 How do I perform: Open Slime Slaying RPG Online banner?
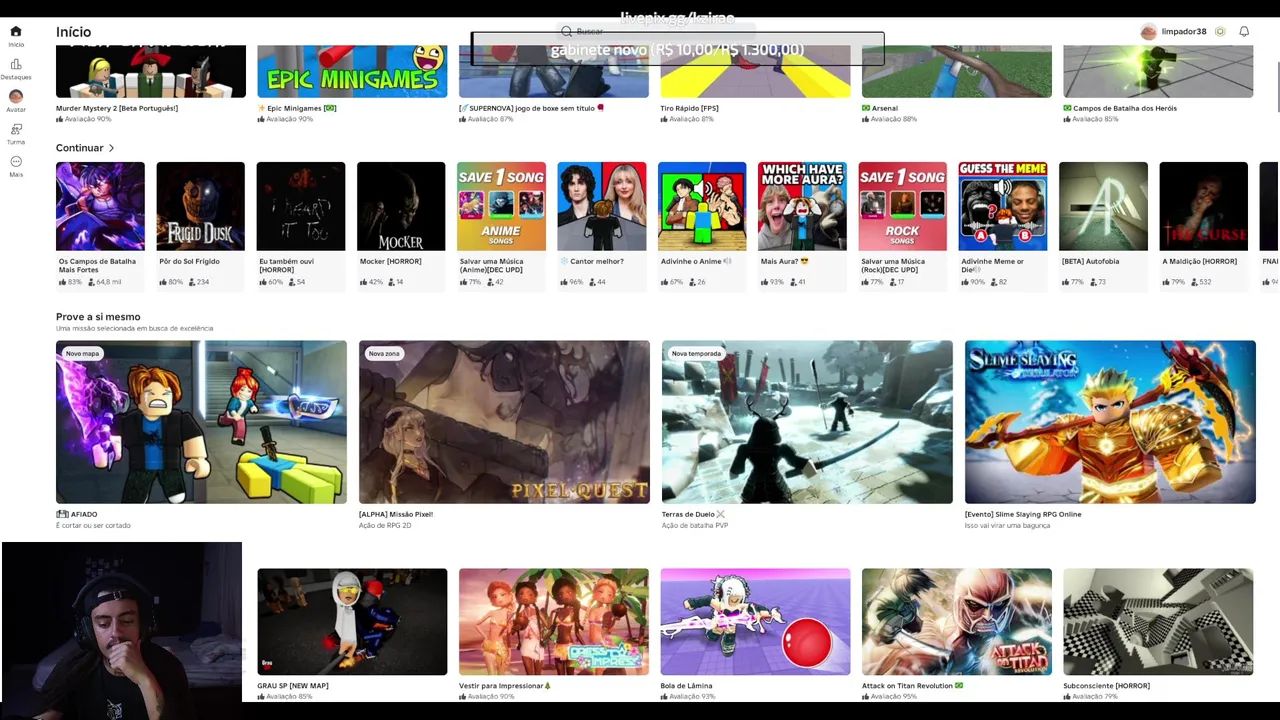coord(1110,422)
